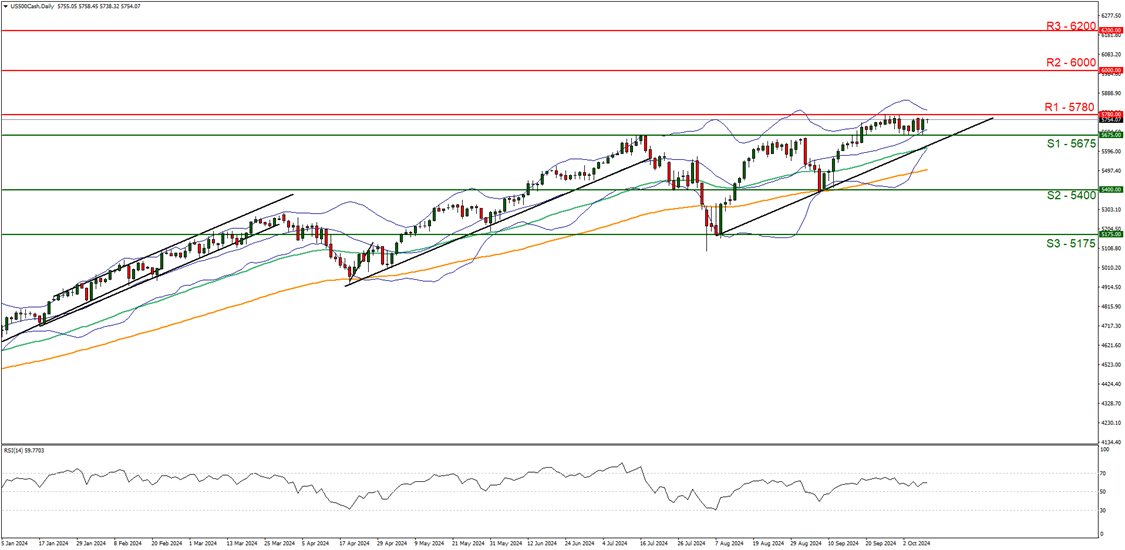1125x550 pixels.
Task: Select the green 5400.00 price tag on axis
Action: [x=1111, y=189]
